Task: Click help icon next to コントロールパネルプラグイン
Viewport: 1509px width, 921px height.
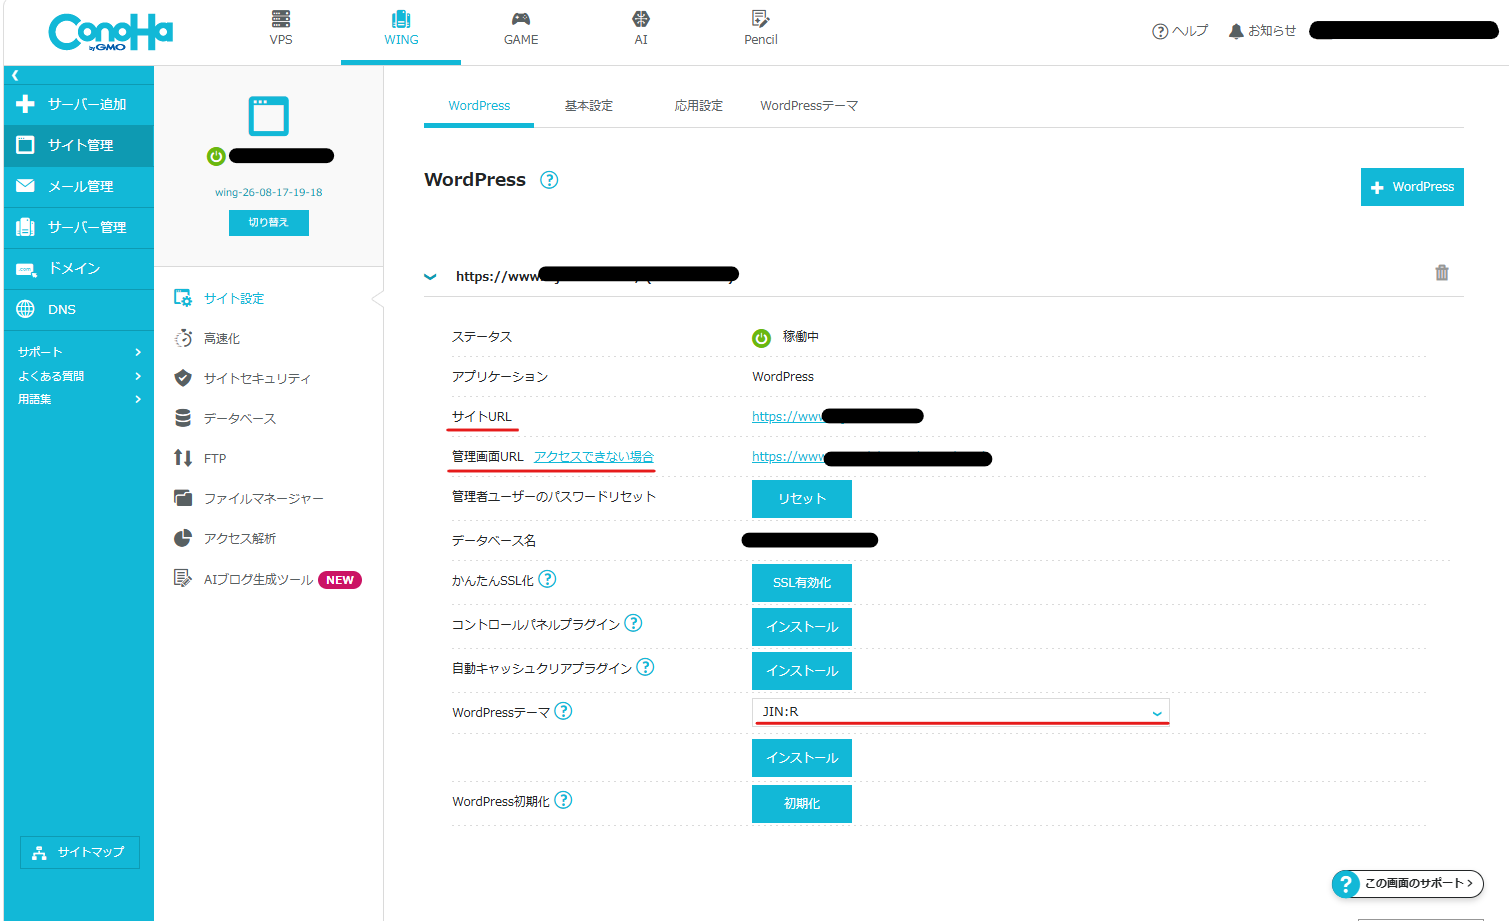Action: [x=633, y=623]
